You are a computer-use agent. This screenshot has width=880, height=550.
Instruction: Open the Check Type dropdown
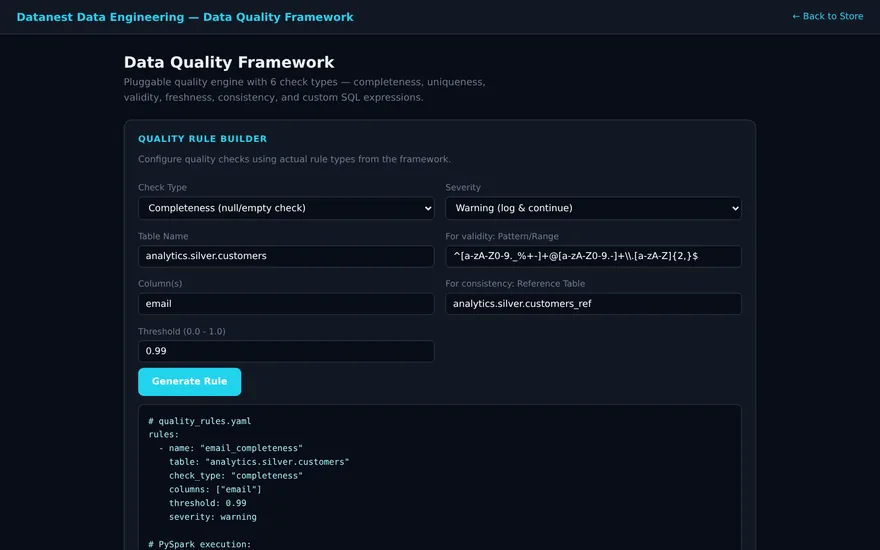[x=286, y=208]
